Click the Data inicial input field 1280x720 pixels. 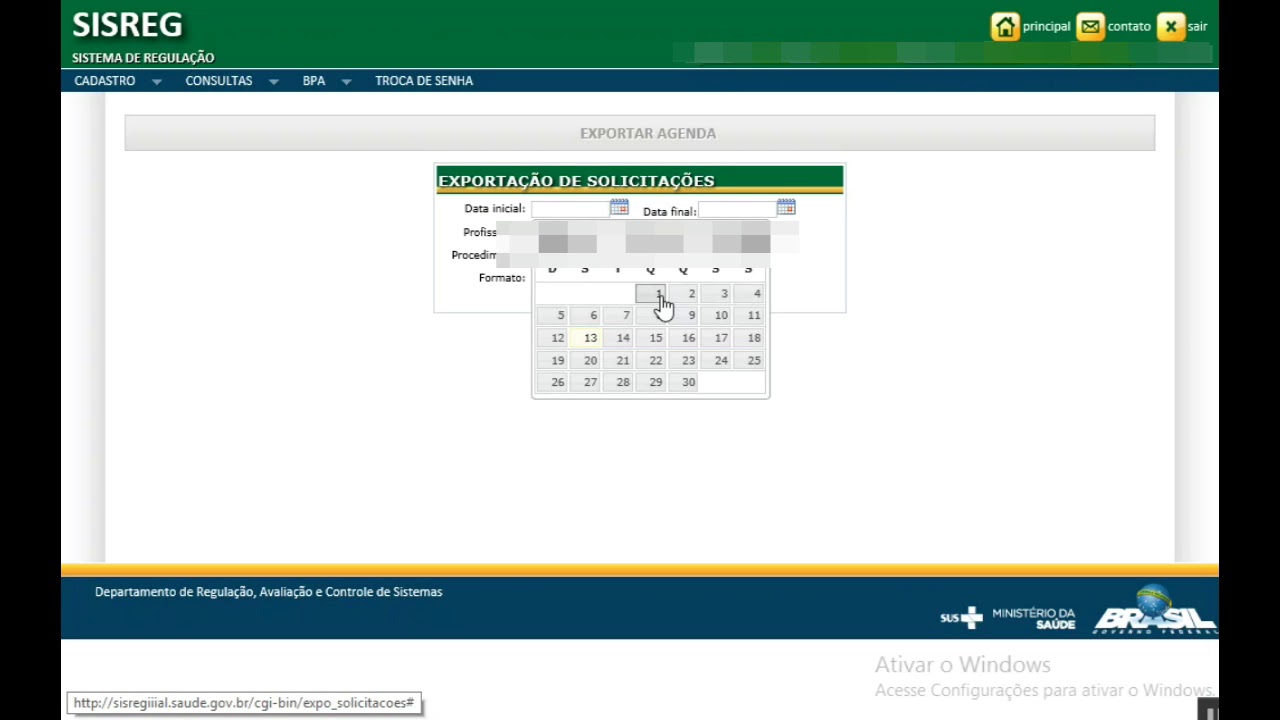pos(570,208)
